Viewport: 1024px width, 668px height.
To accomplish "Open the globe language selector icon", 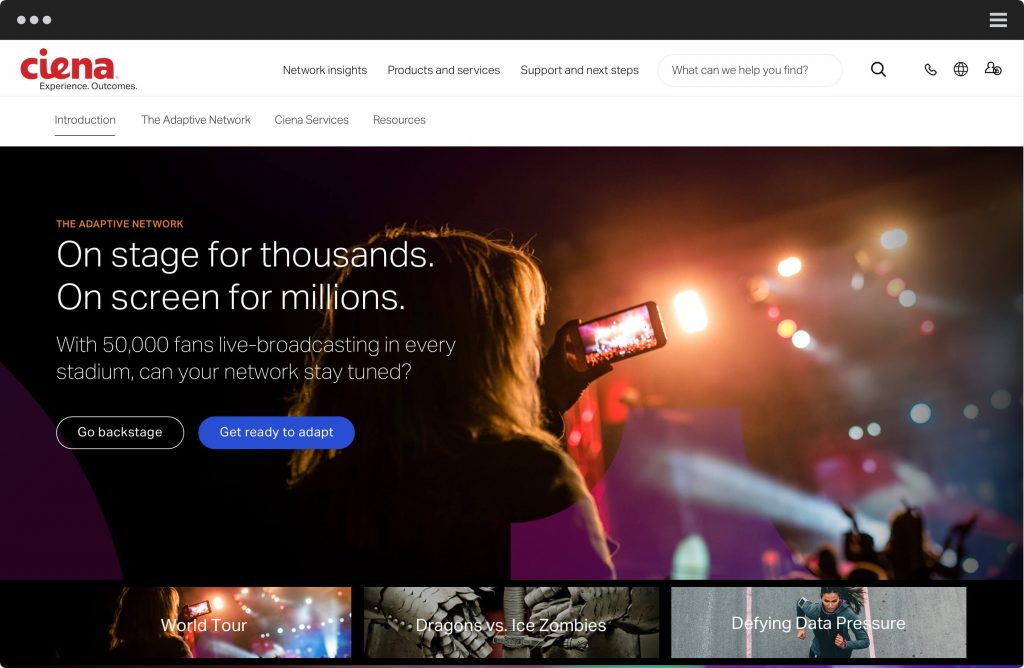I will tap(961, 70).
